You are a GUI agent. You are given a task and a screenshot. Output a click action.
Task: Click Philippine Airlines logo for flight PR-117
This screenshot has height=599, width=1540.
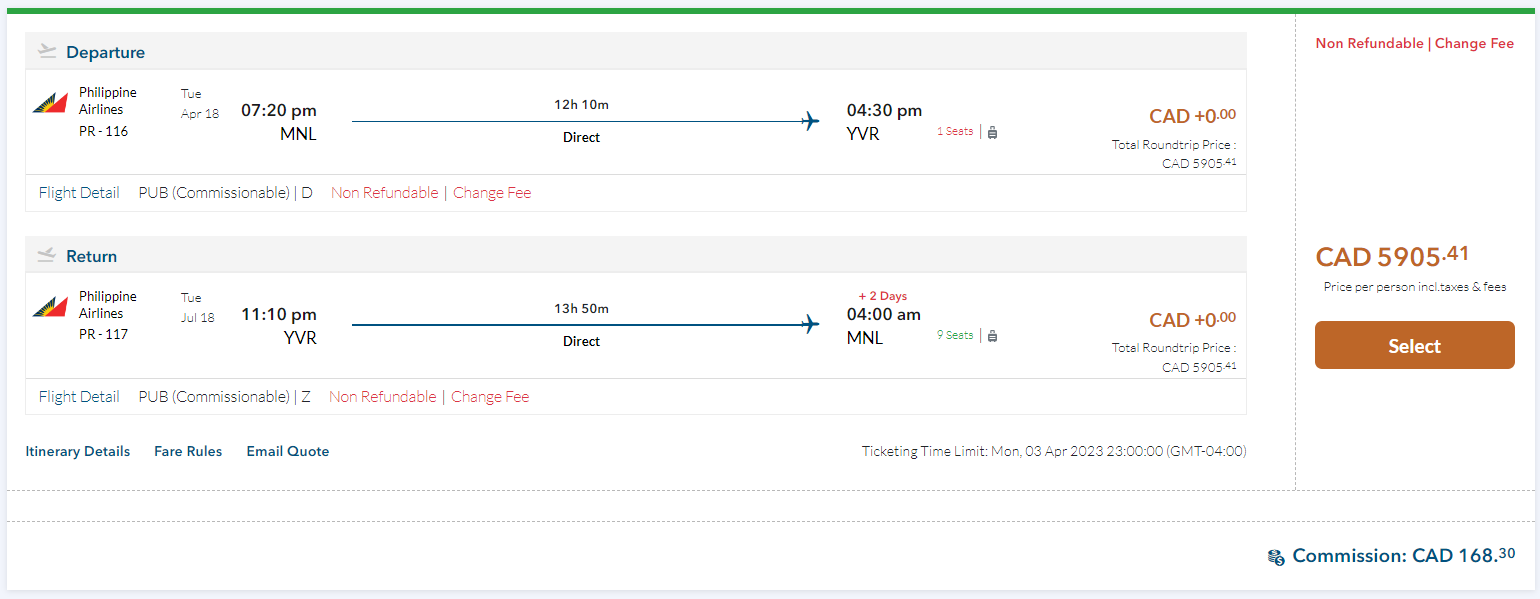[50, 307]
